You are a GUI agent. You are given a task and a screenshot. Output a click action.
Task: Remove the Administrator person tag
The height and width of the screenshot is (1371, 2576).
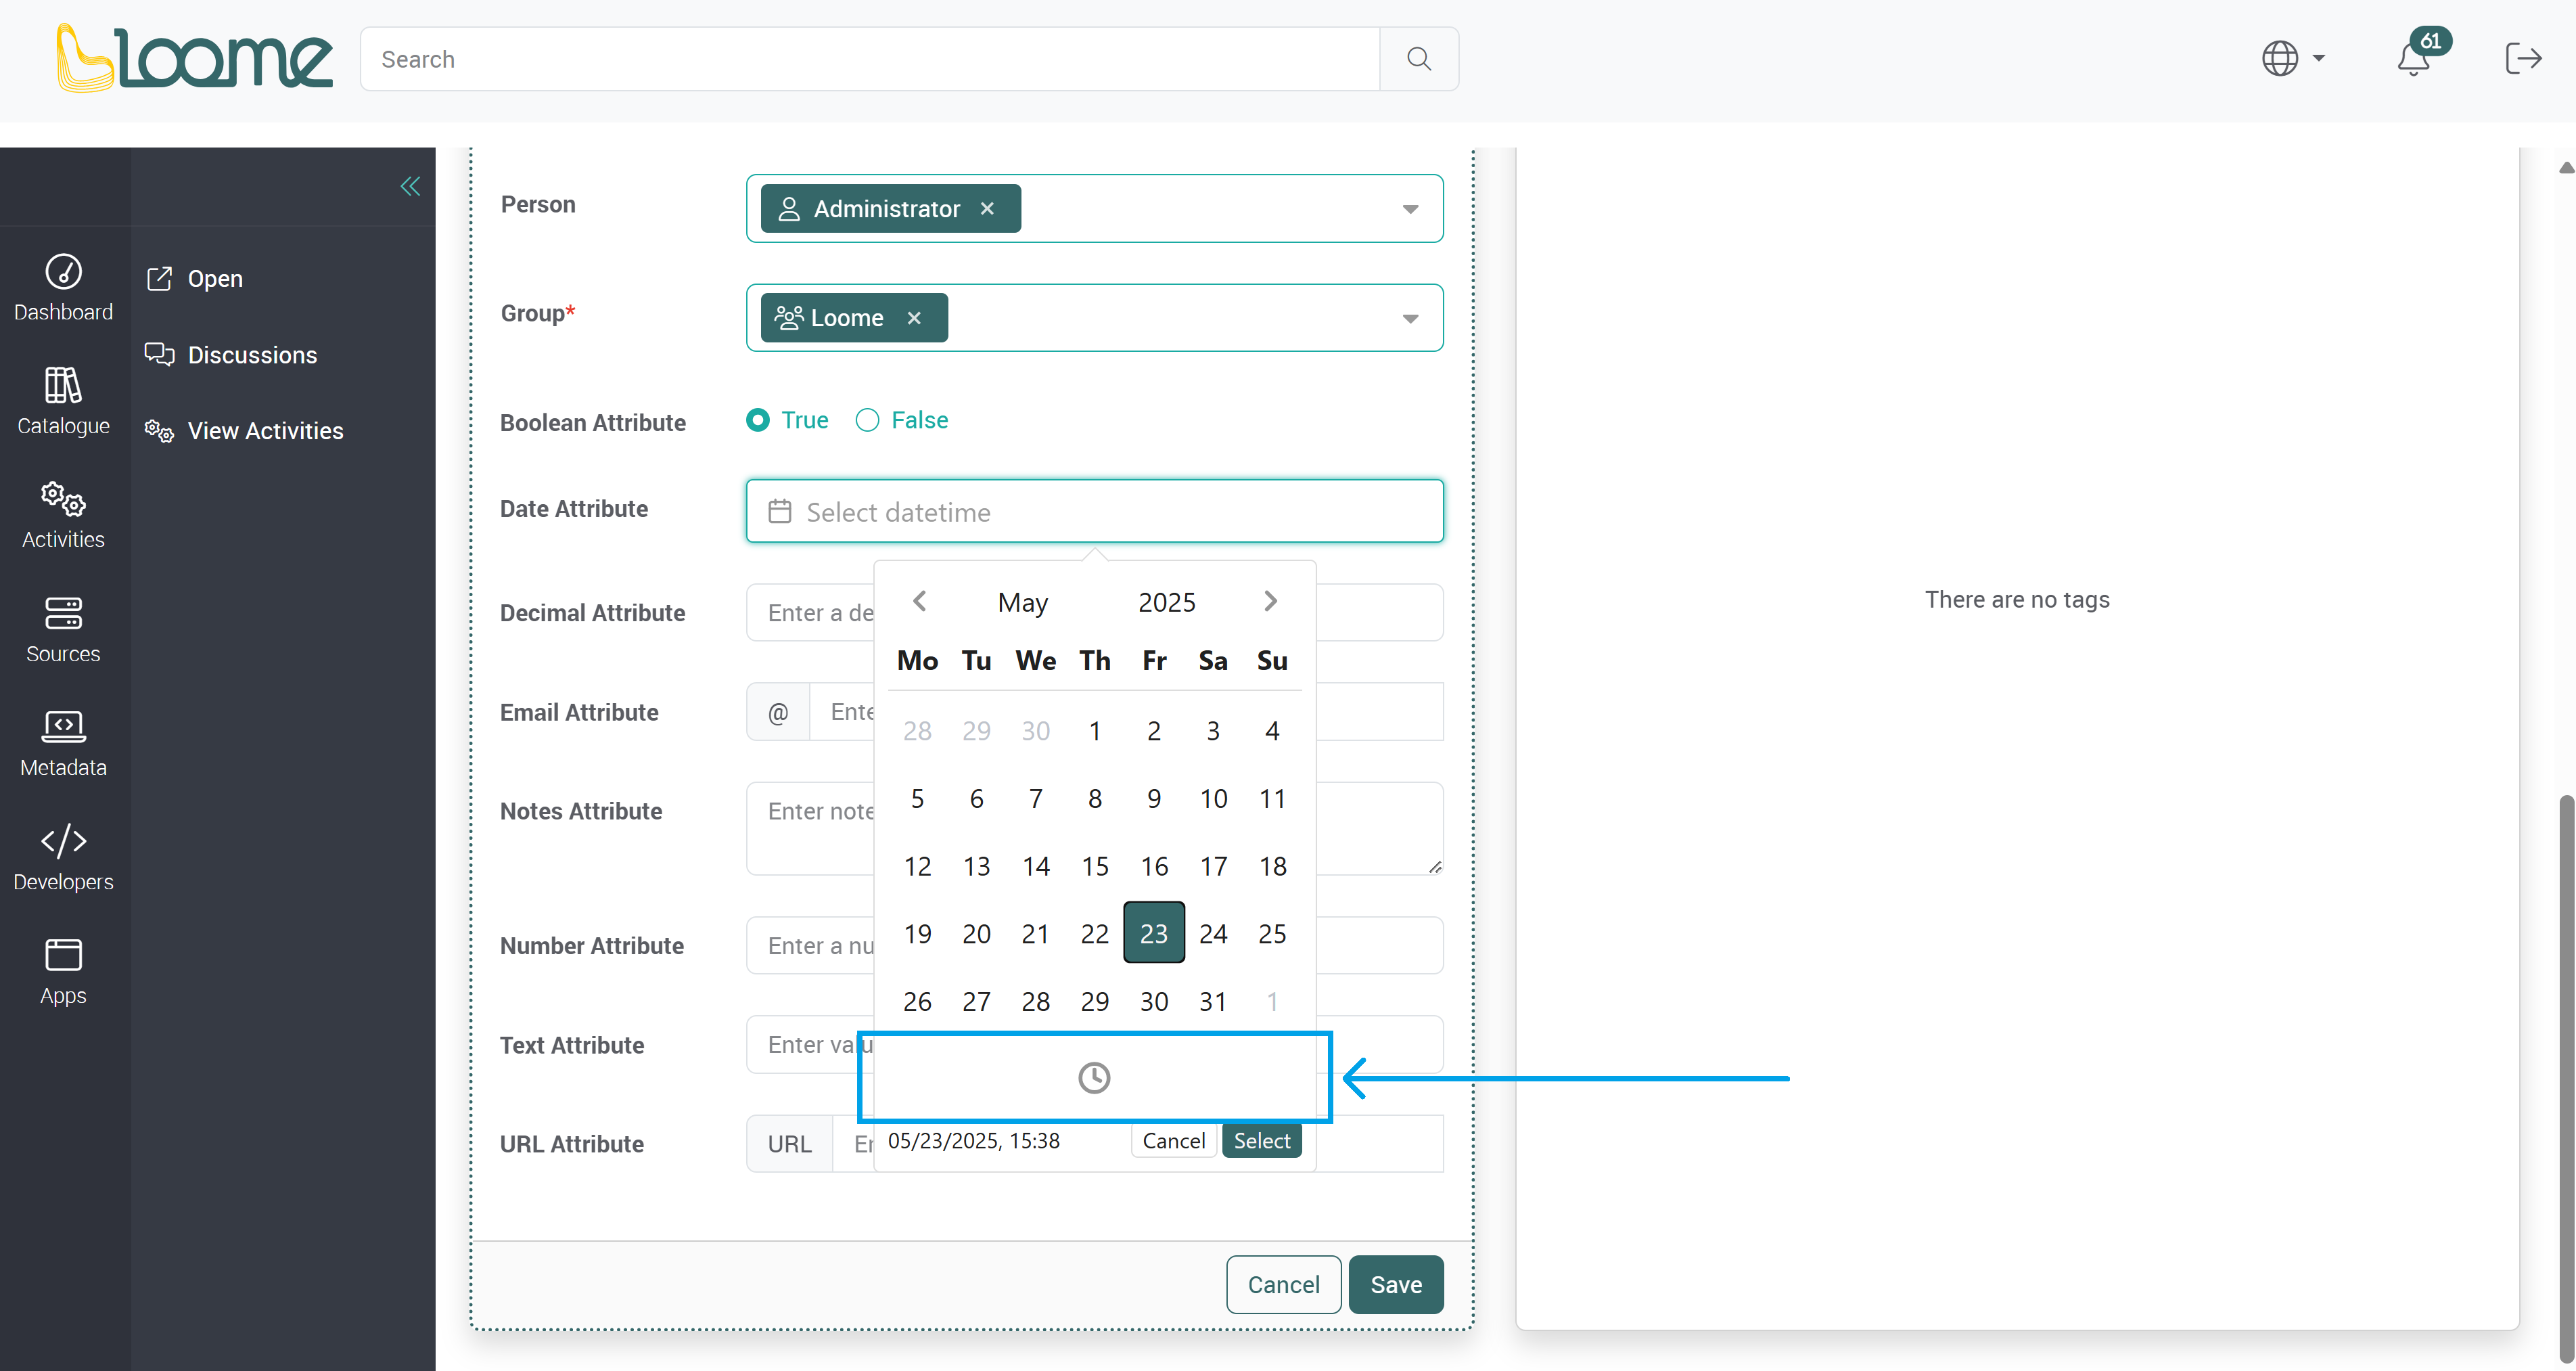point(987,208)
